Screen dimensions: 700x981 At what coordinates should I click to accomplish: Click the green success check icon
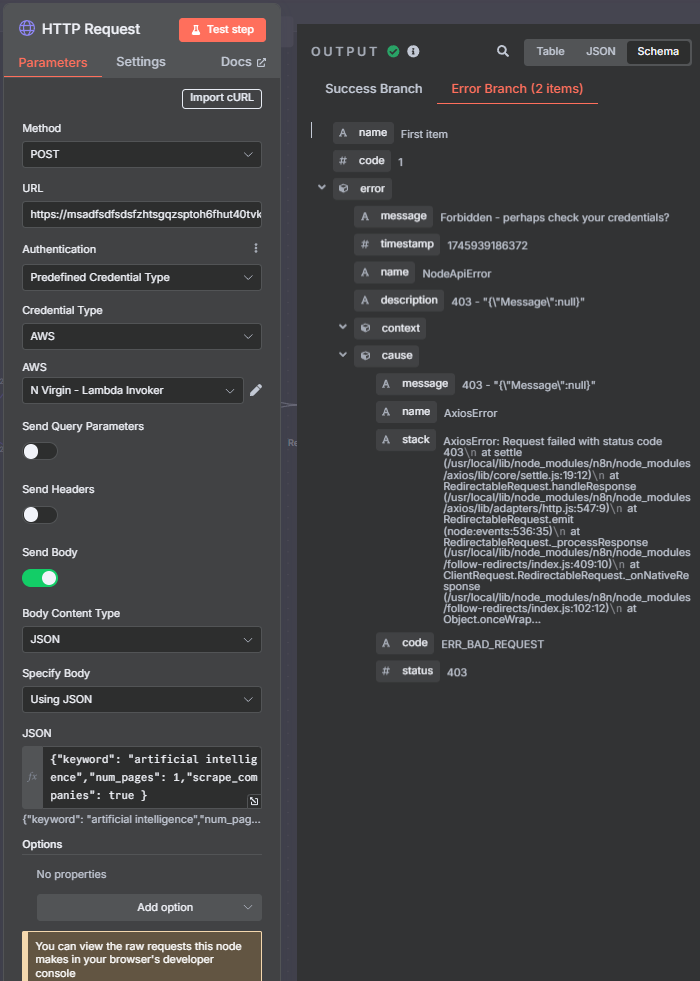pos(393,51)
